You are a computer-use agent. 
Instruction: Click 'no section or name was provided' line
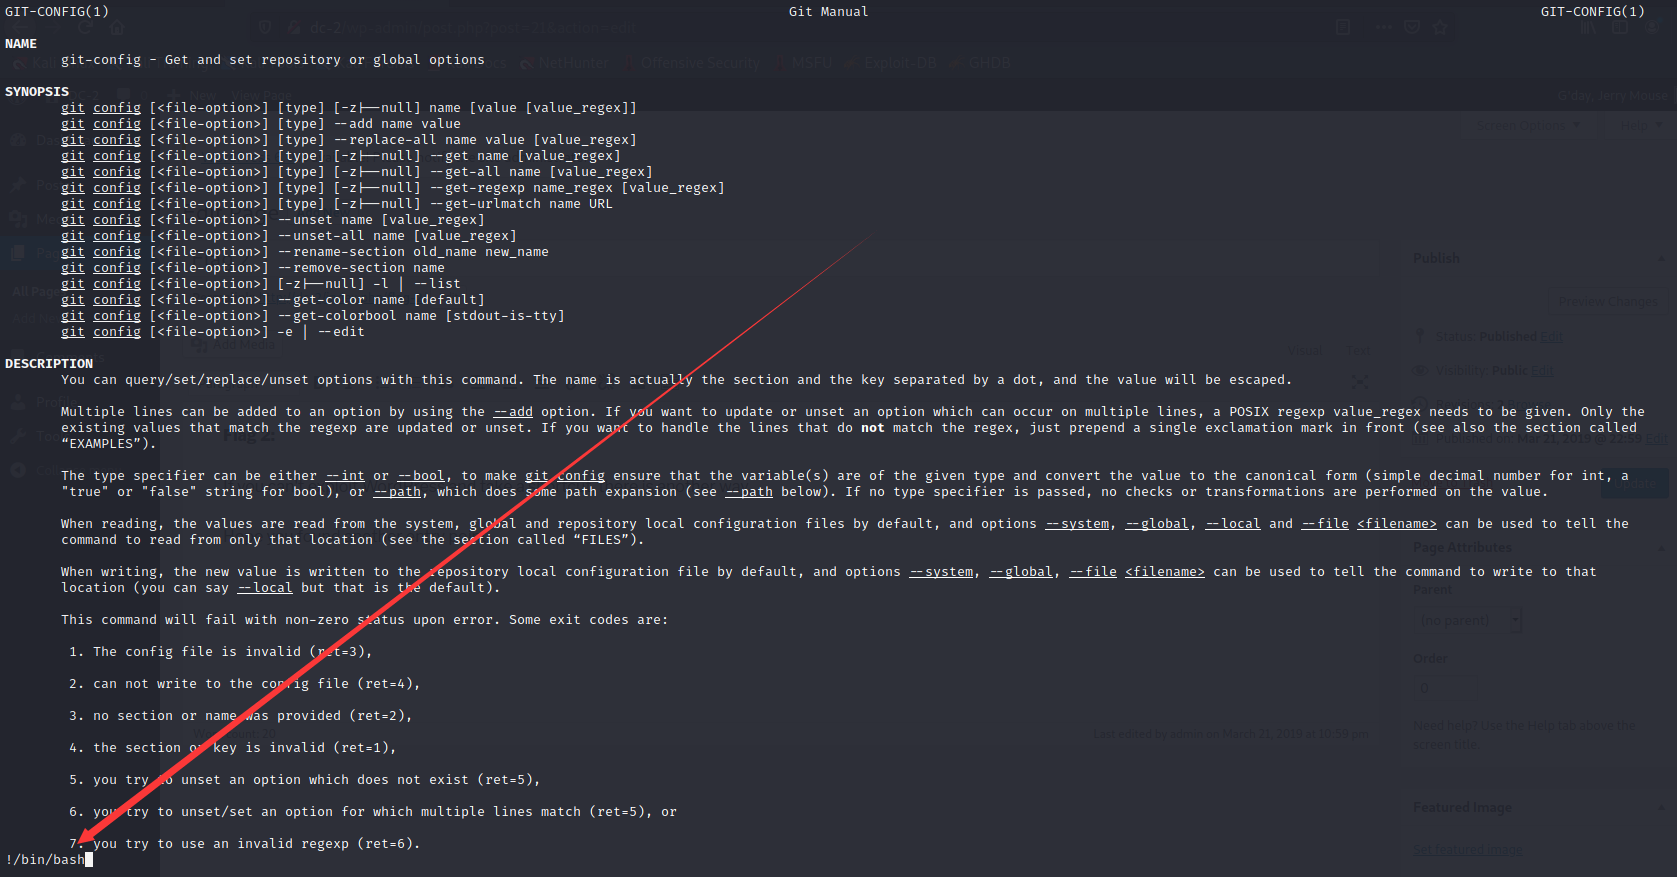[x=240, y=716]
